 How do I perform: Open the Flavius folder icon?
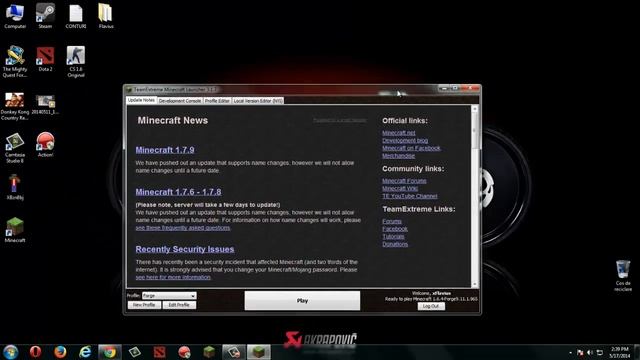pos(106,16)
